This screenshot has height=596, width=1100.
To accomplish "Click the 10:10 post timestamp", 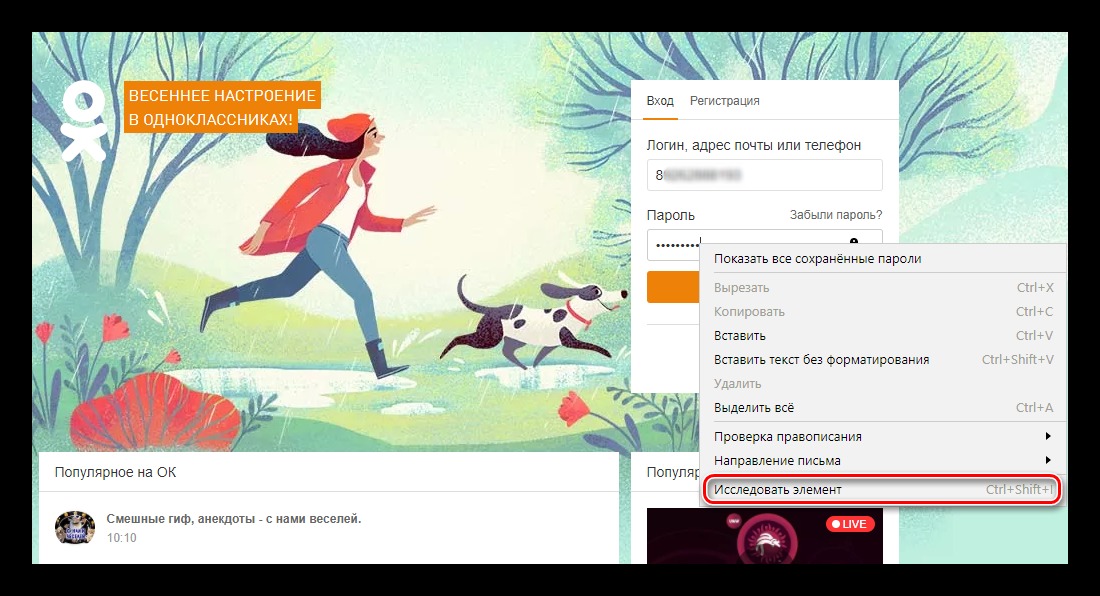I will [x=121, y=538].
